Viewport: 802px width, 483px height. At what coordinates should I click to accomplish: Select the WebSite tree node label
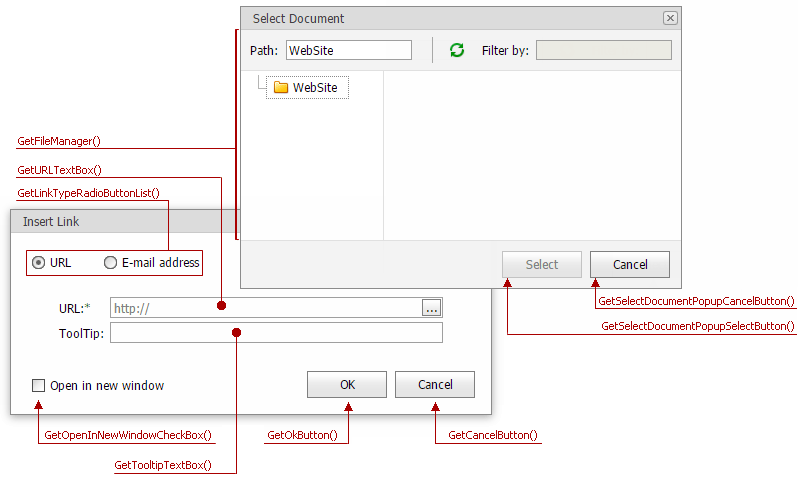point(315,87)
